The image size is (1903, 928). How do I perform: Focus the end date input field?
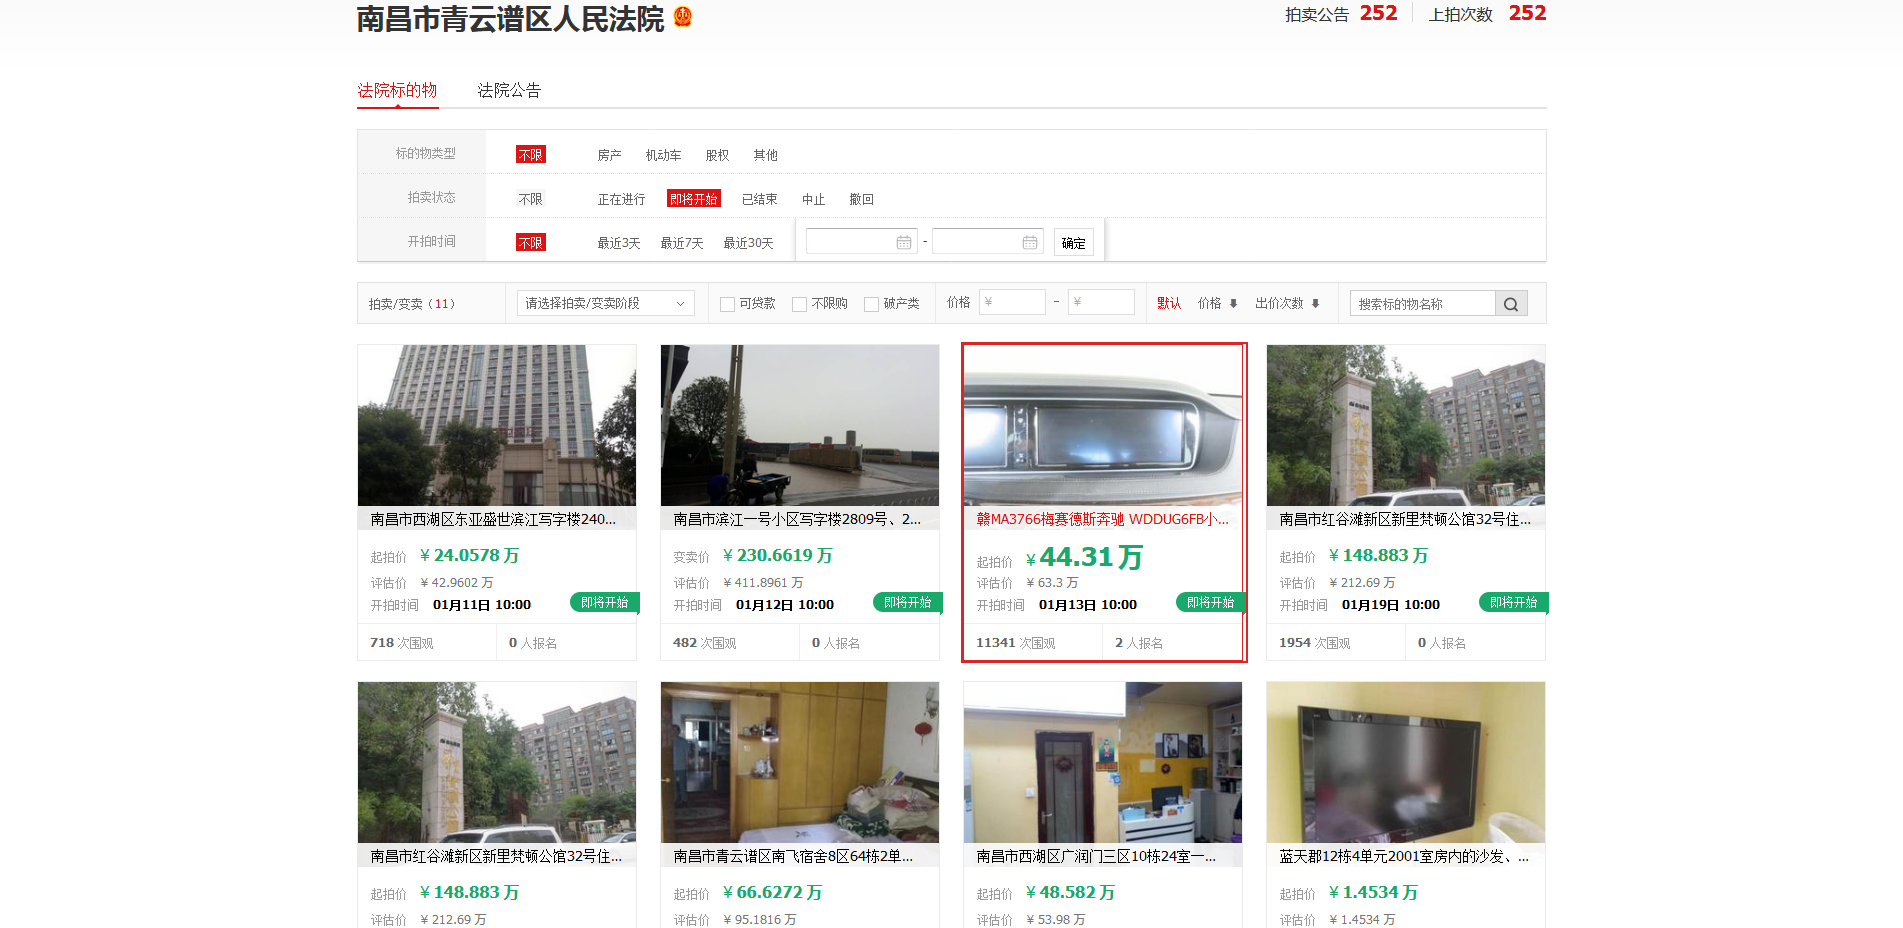[987, 242]
